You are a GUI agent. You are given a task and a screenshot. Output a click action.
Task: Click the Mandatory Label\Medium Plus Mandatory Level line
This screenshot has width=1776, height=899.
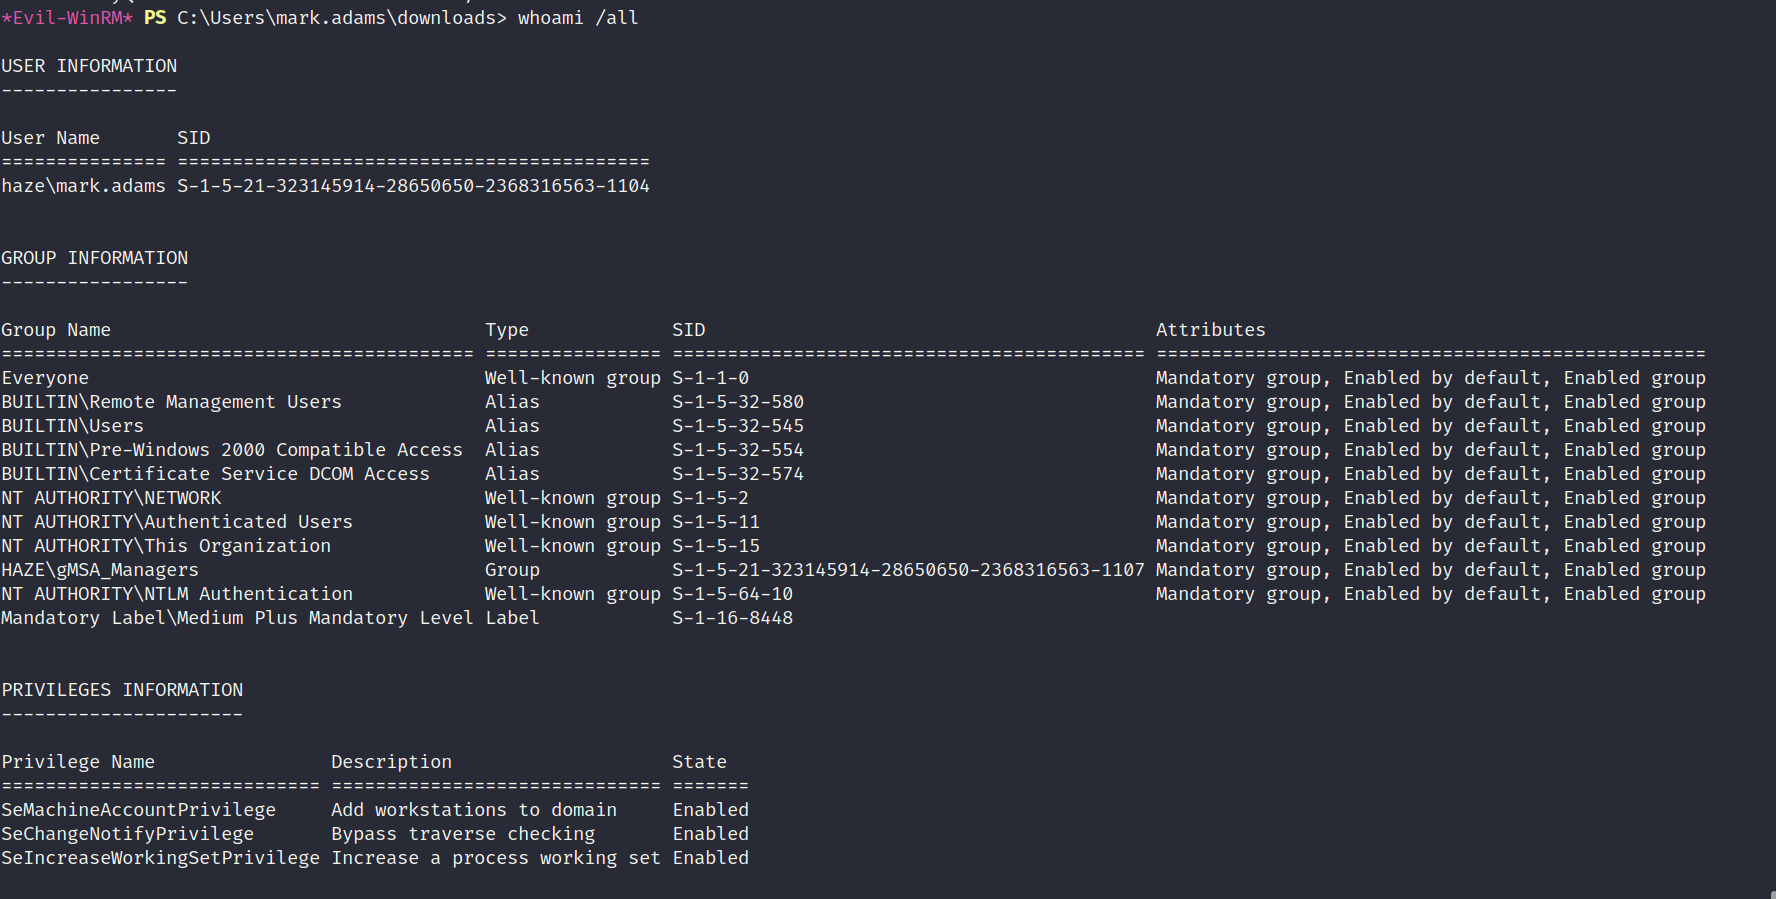click(237, 618)
